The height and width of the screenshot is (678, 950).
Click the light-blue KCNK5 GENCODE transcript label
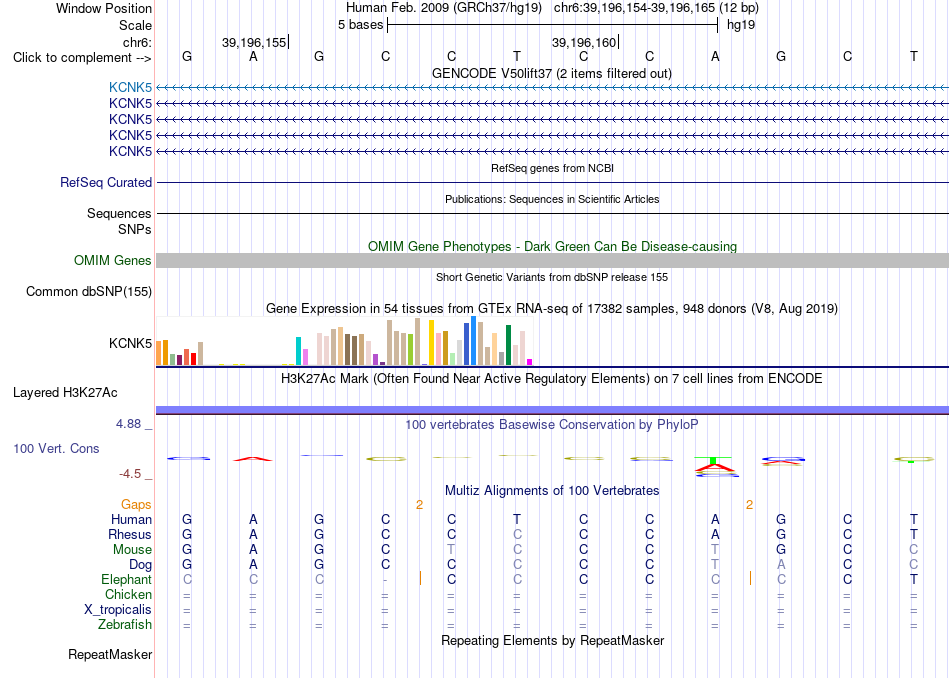coord(130,88)
